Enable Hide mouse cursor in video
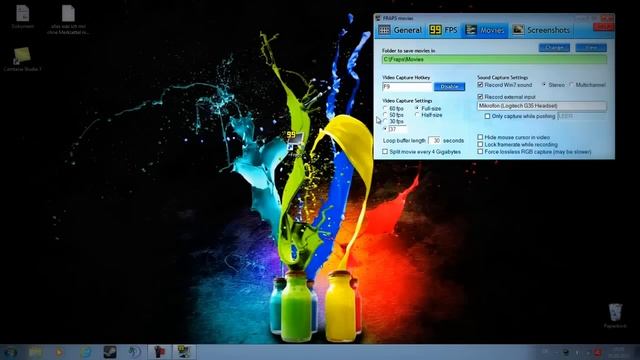Screen dimensions: 640x360 (x=513, y=138)
